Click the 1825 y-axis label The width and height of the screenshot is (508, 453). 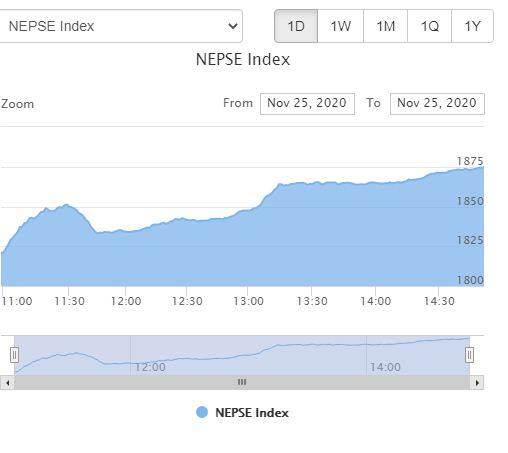(x=470, y=240)
